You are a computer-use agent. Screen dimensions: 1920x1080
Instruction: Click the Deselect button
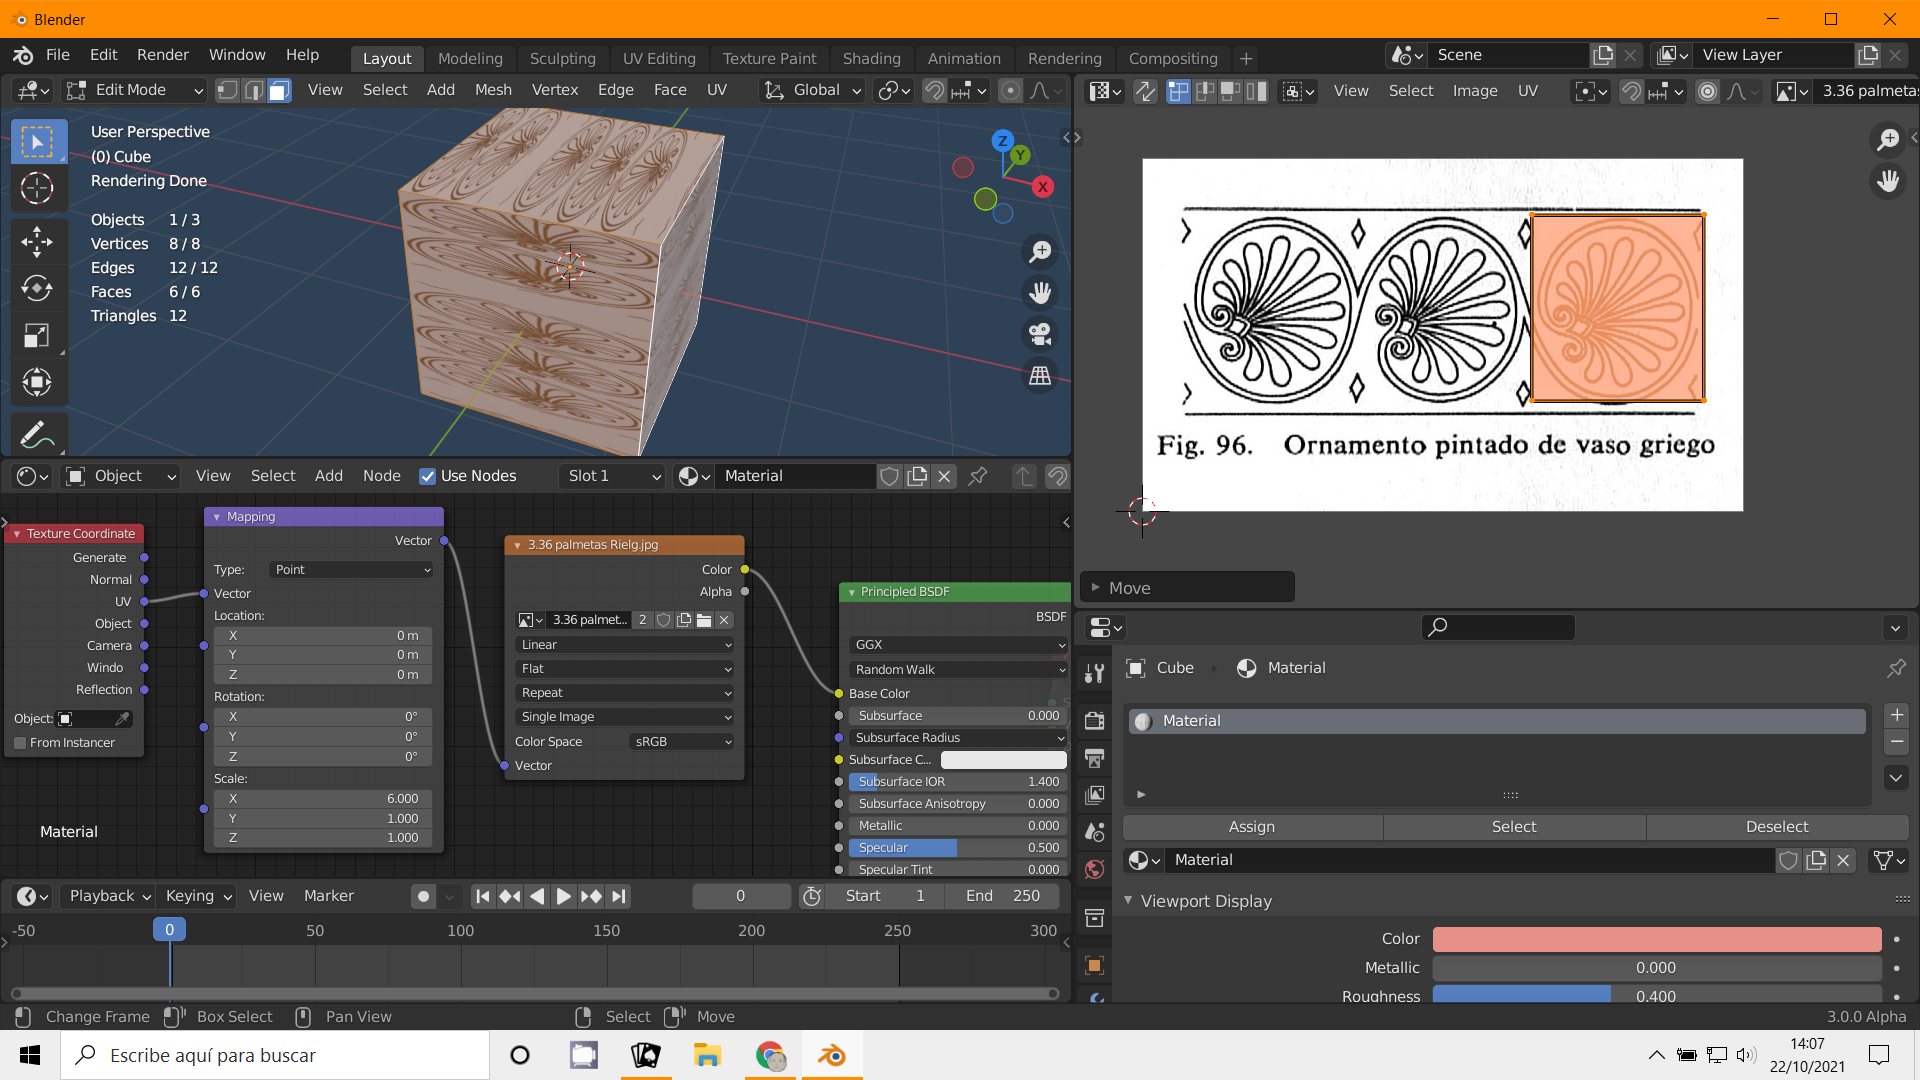[x=1776, y=827]
